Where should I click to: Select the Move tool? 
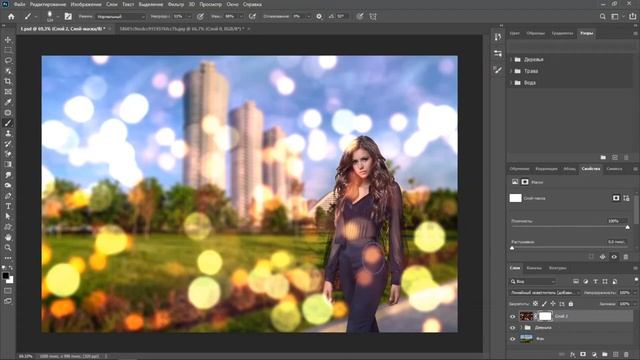point(8,40)
